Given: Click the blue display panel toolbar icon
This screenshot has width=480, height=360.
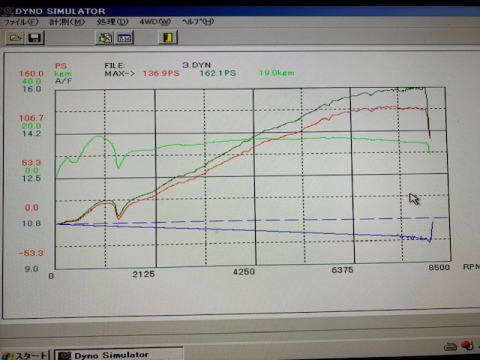Looking at the screenshot, I should 124,38.
